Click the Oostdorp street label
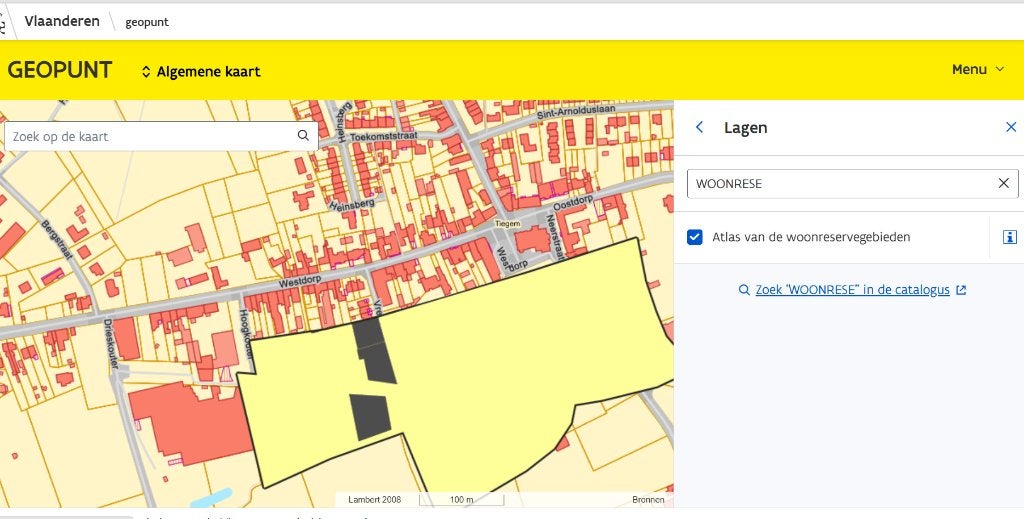 tap(573, 202)
